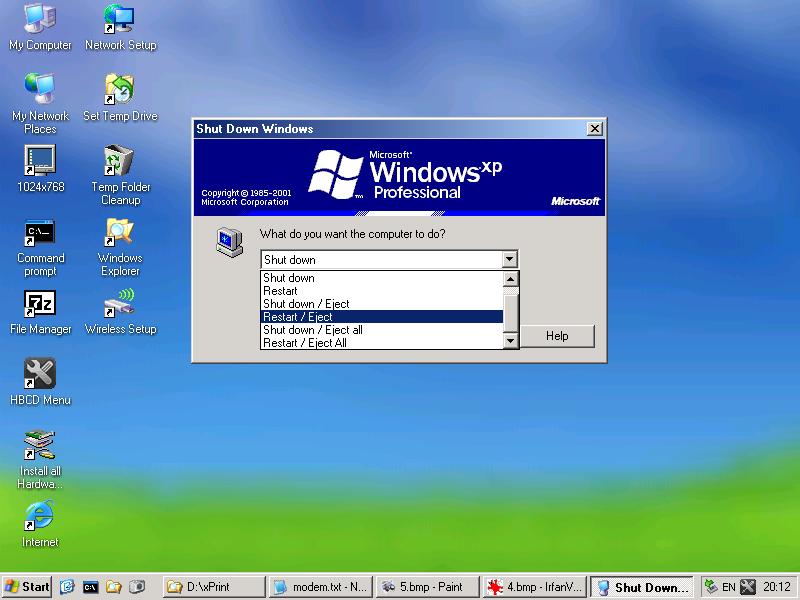The height and width of the screenshot is (600, 800).
Task: Switch to modem.txt Notepad taskbar button
Action: (321, 587)
